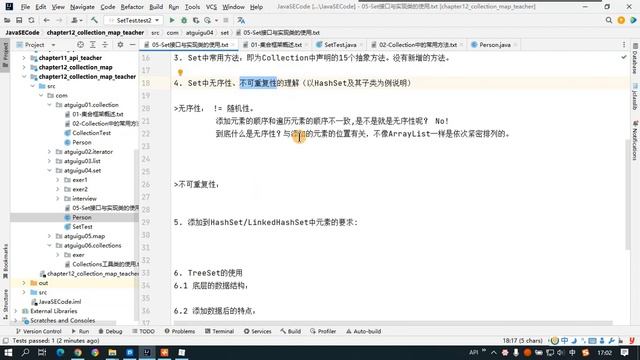The width and height of the screenshot is (640, 360).
Task: Open File Explorer from taskbar
Action: coord(112,352)
